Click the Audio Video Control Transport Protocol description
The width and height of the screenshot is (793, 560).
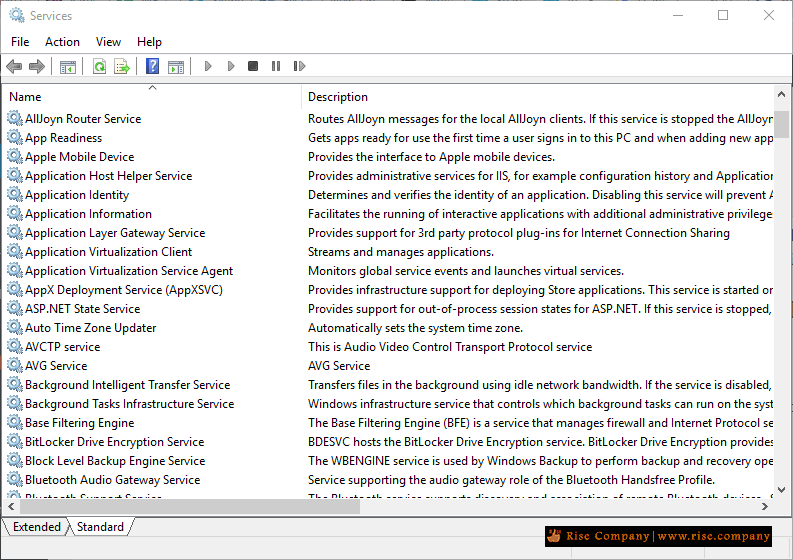(450, 347)
